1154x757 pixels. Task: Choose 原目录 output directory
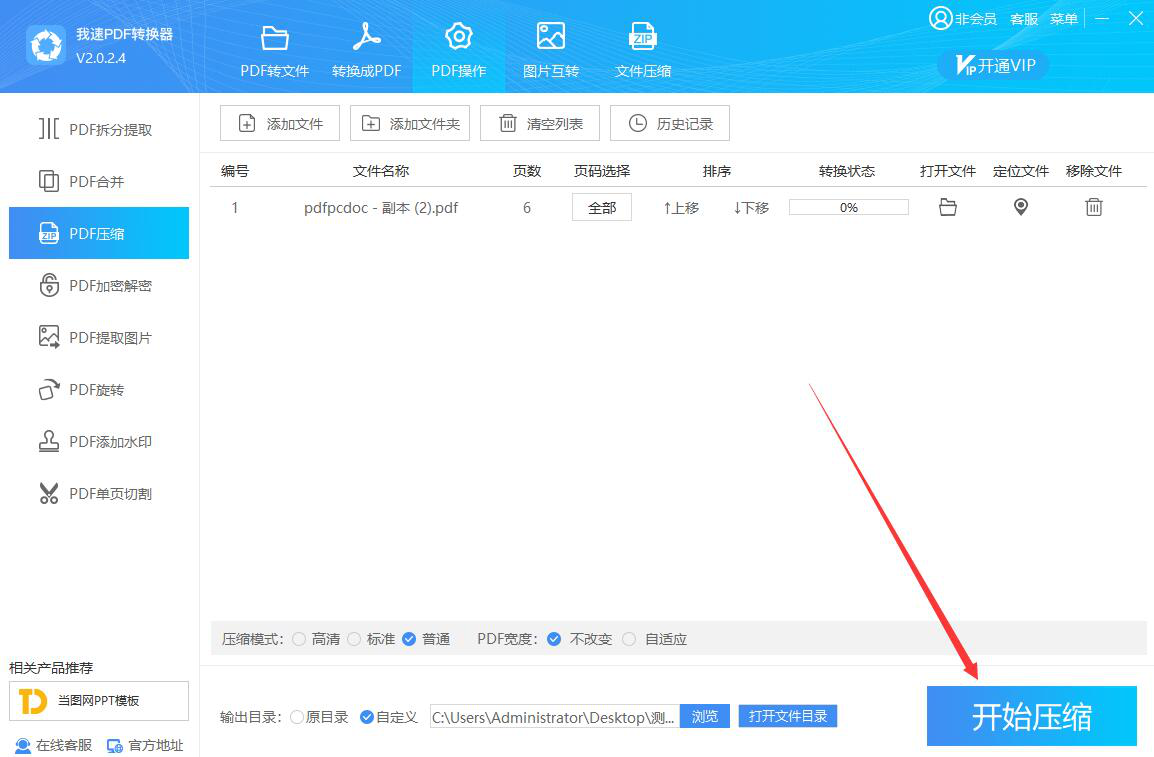[297, 717]
